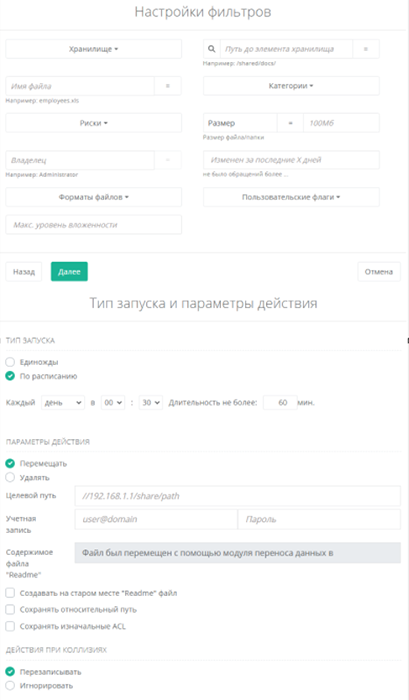Click the Целевой путь input field
The width and height of the screenshot is (409, 700).
[238, 496]
